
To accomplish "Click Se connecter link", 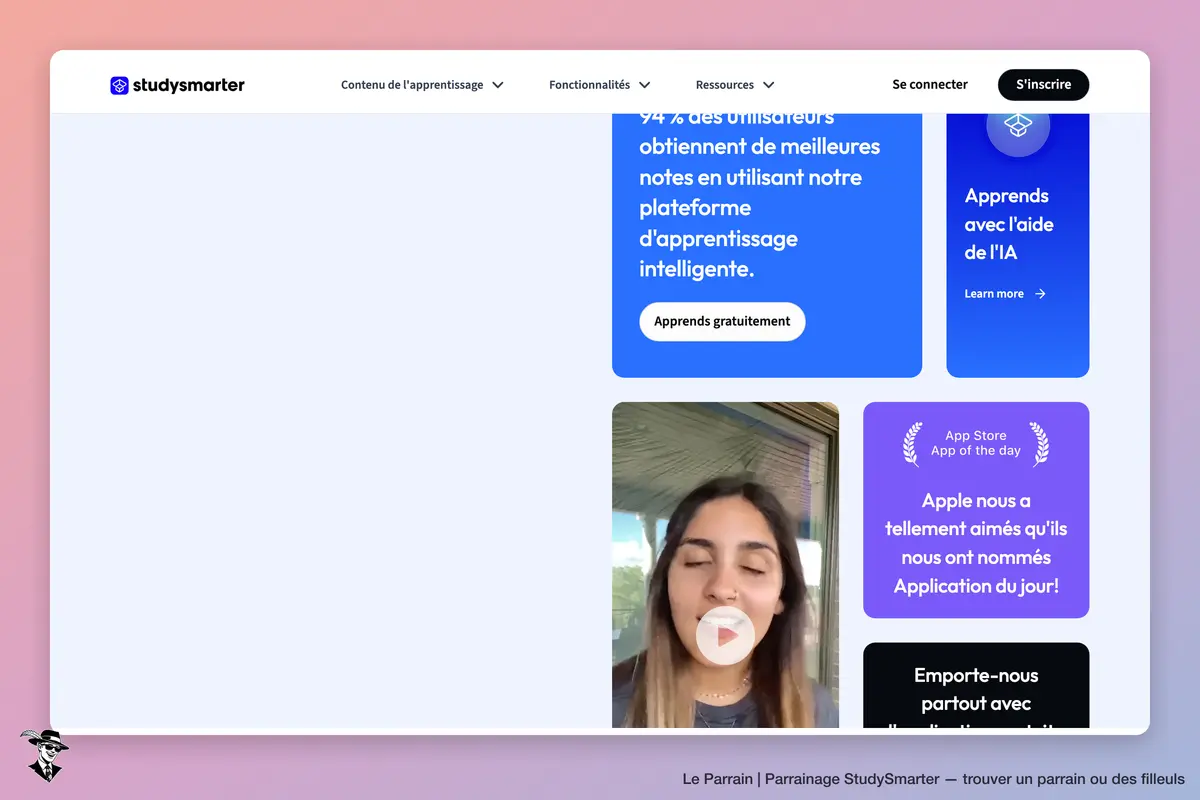I will 930,85.
